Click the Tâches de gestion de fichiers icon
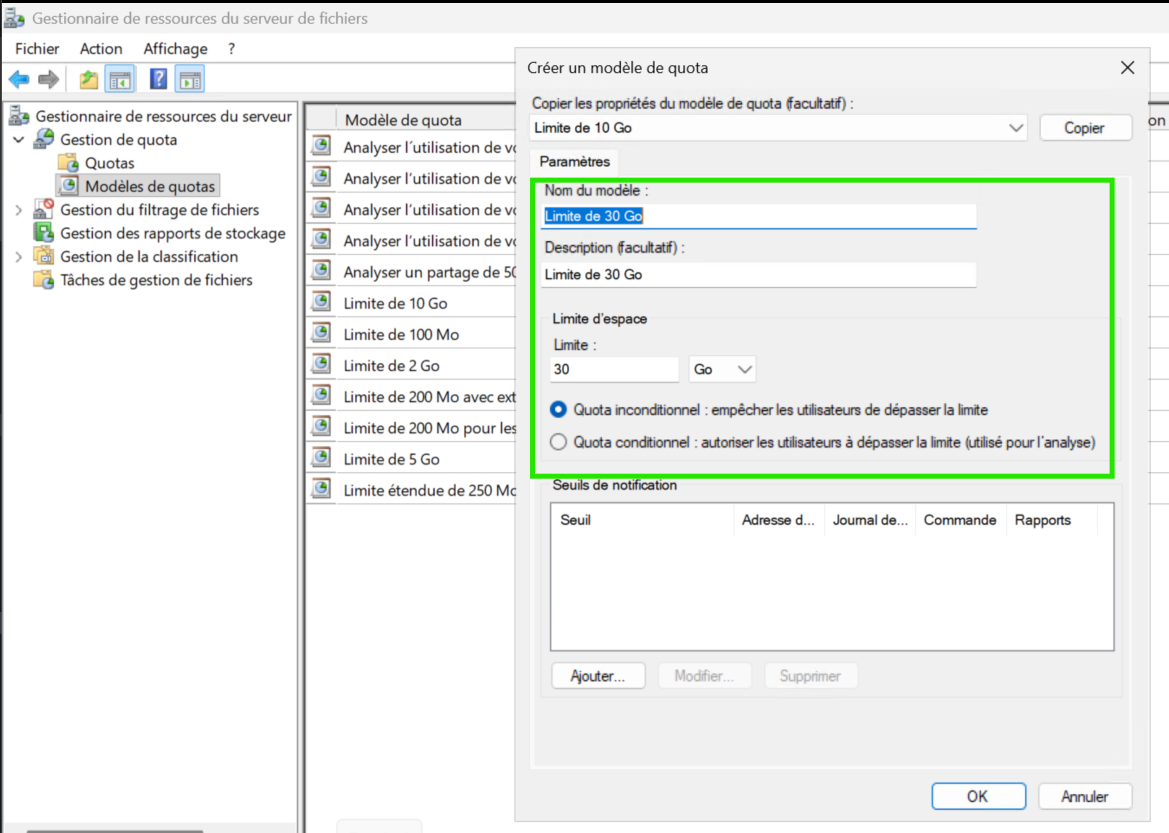 pyautogui.click(x=44, y=280)
